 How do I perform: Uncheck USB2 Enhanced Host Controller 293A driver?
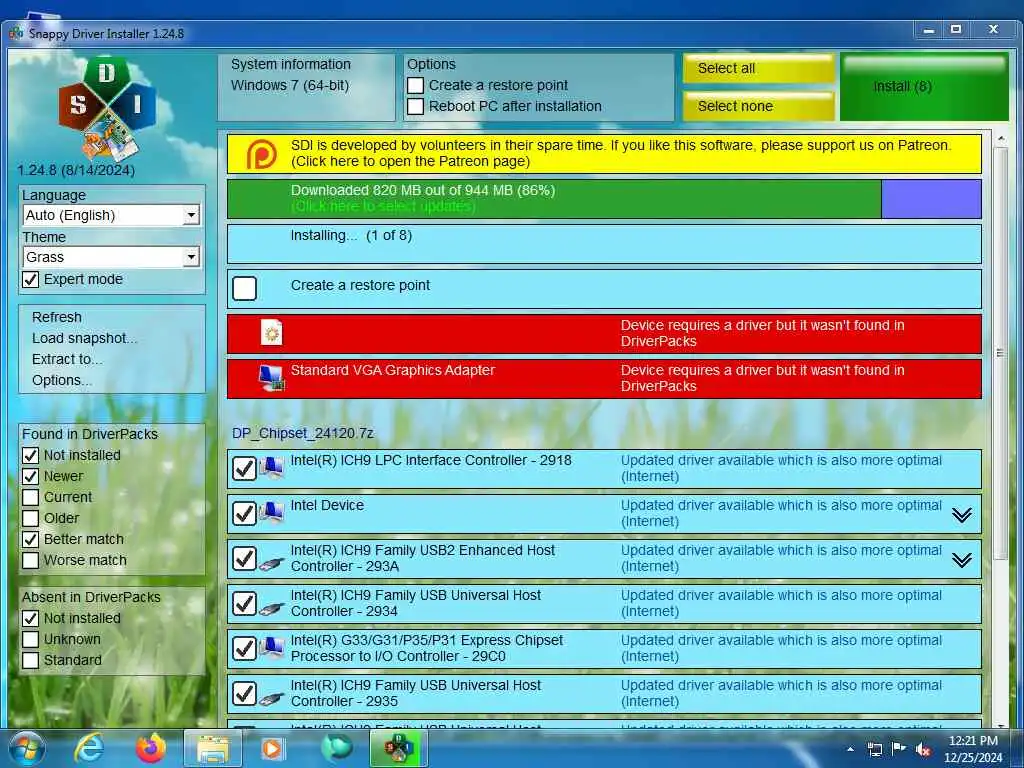(x=245, y=558)
